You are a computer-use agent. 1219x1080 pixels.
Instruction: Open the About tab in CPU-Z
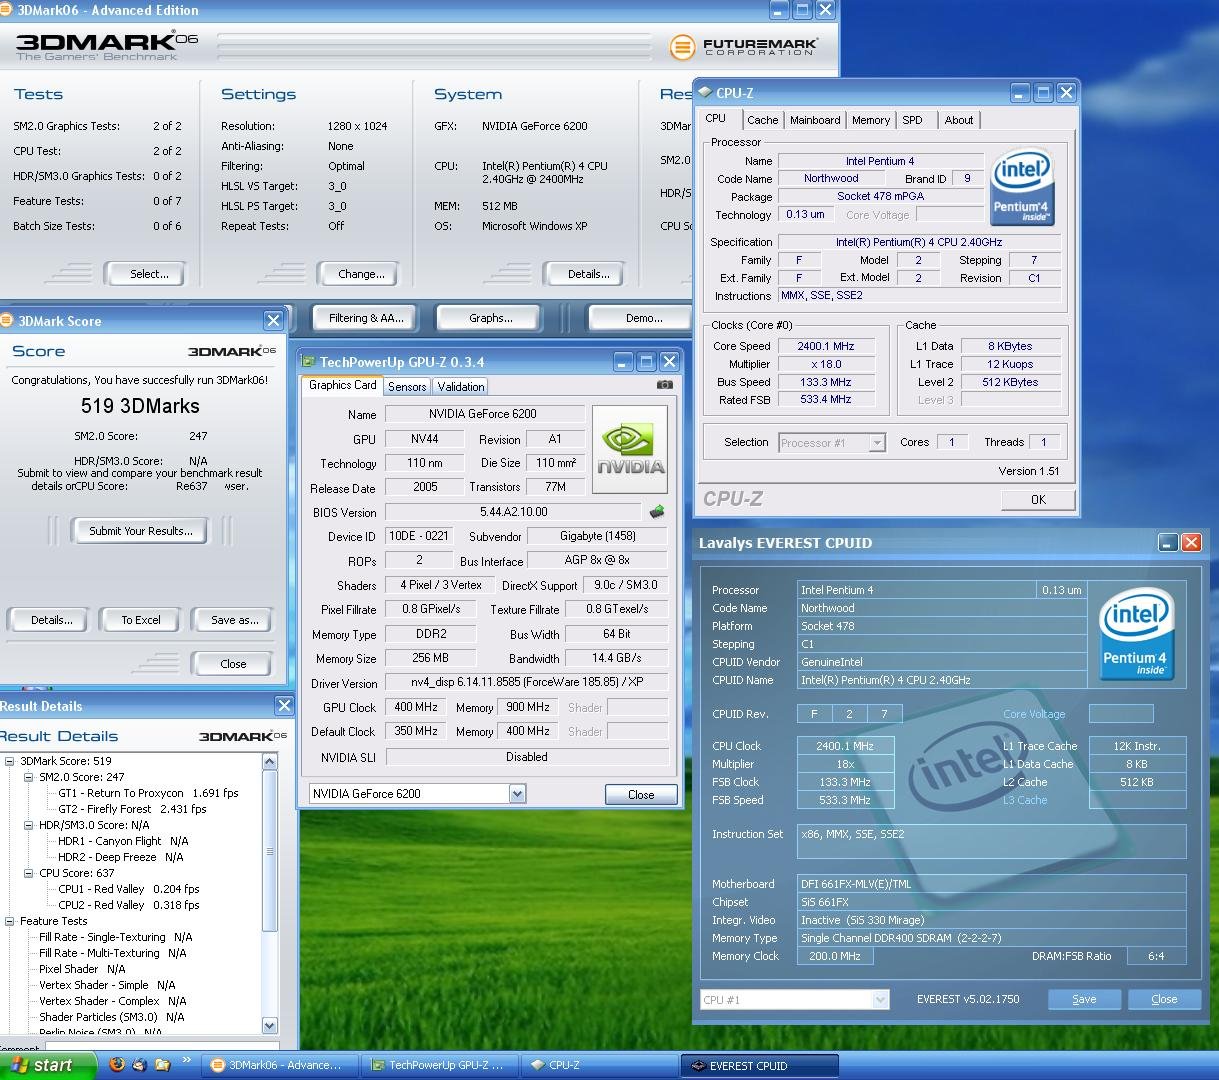pos(959,120)
